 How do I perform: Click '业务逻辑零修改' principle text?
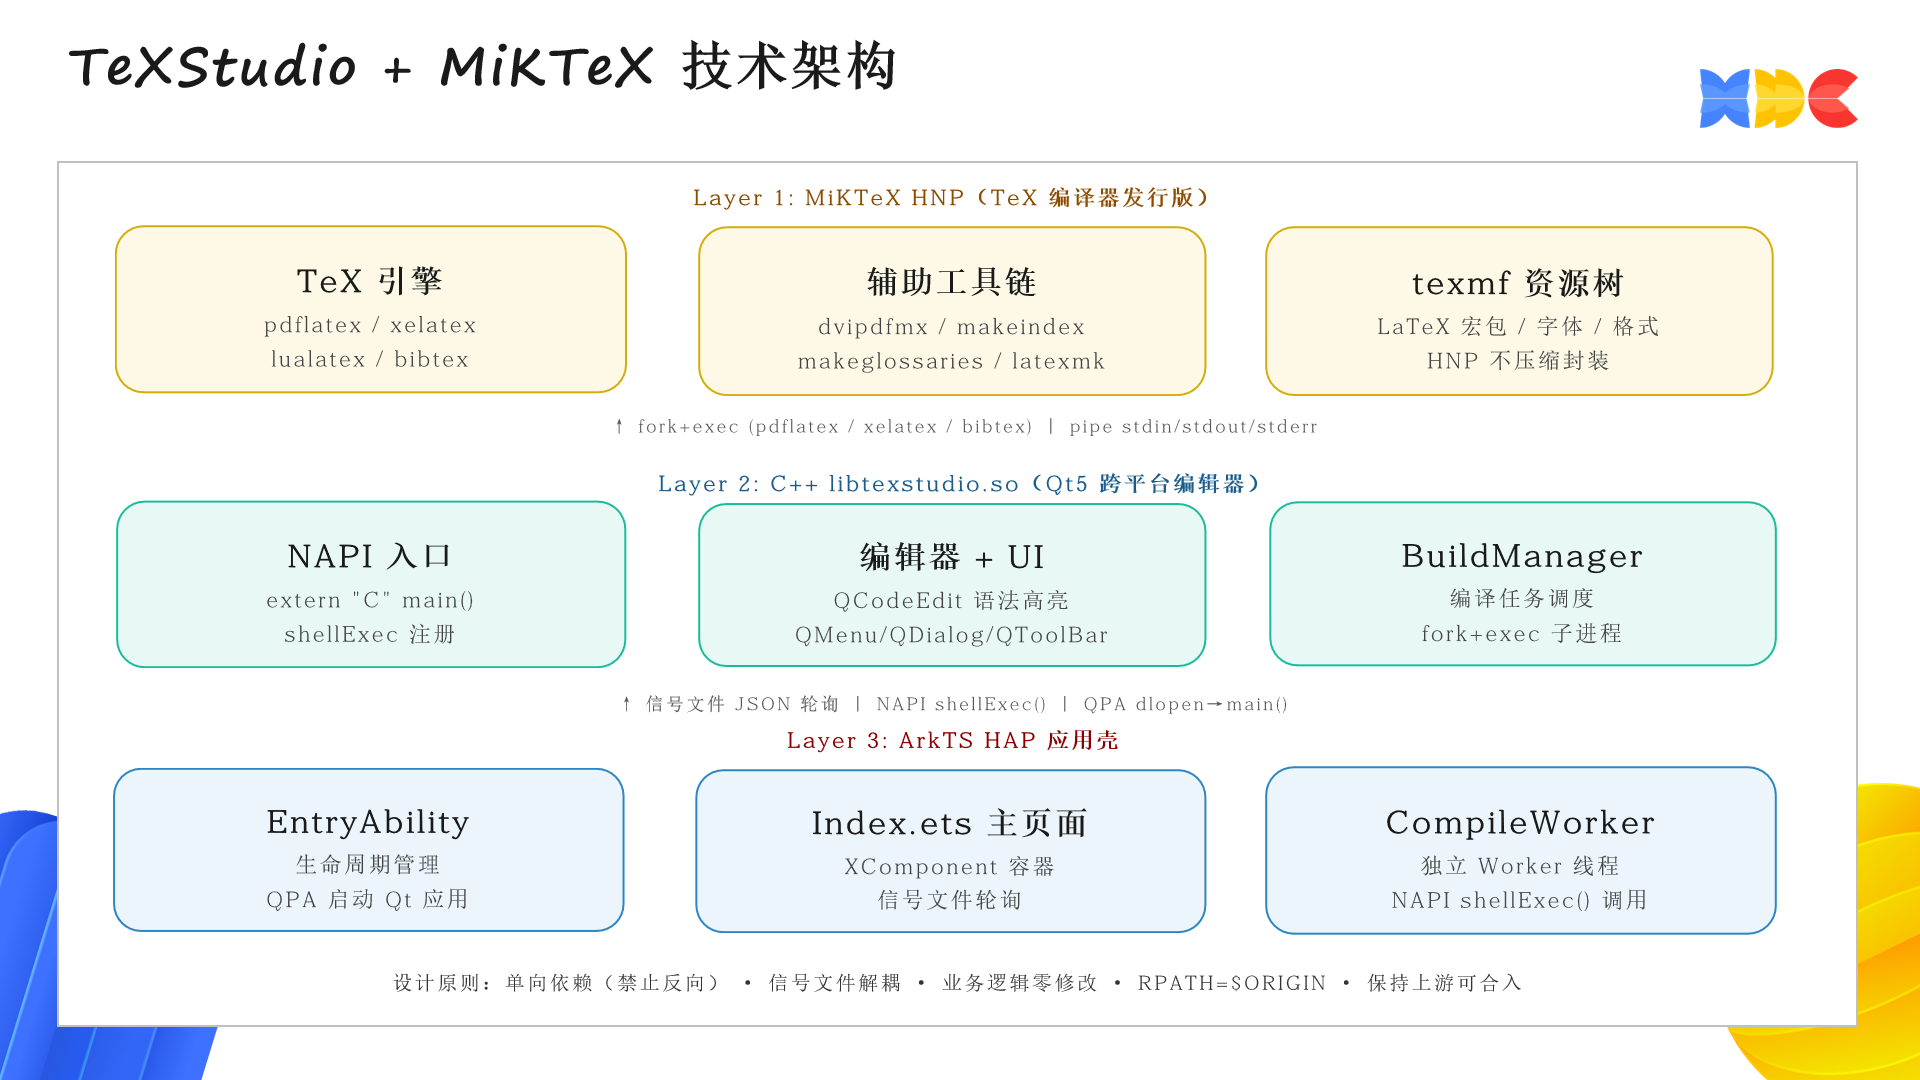pyautogui.click(x=1020, y=983)
